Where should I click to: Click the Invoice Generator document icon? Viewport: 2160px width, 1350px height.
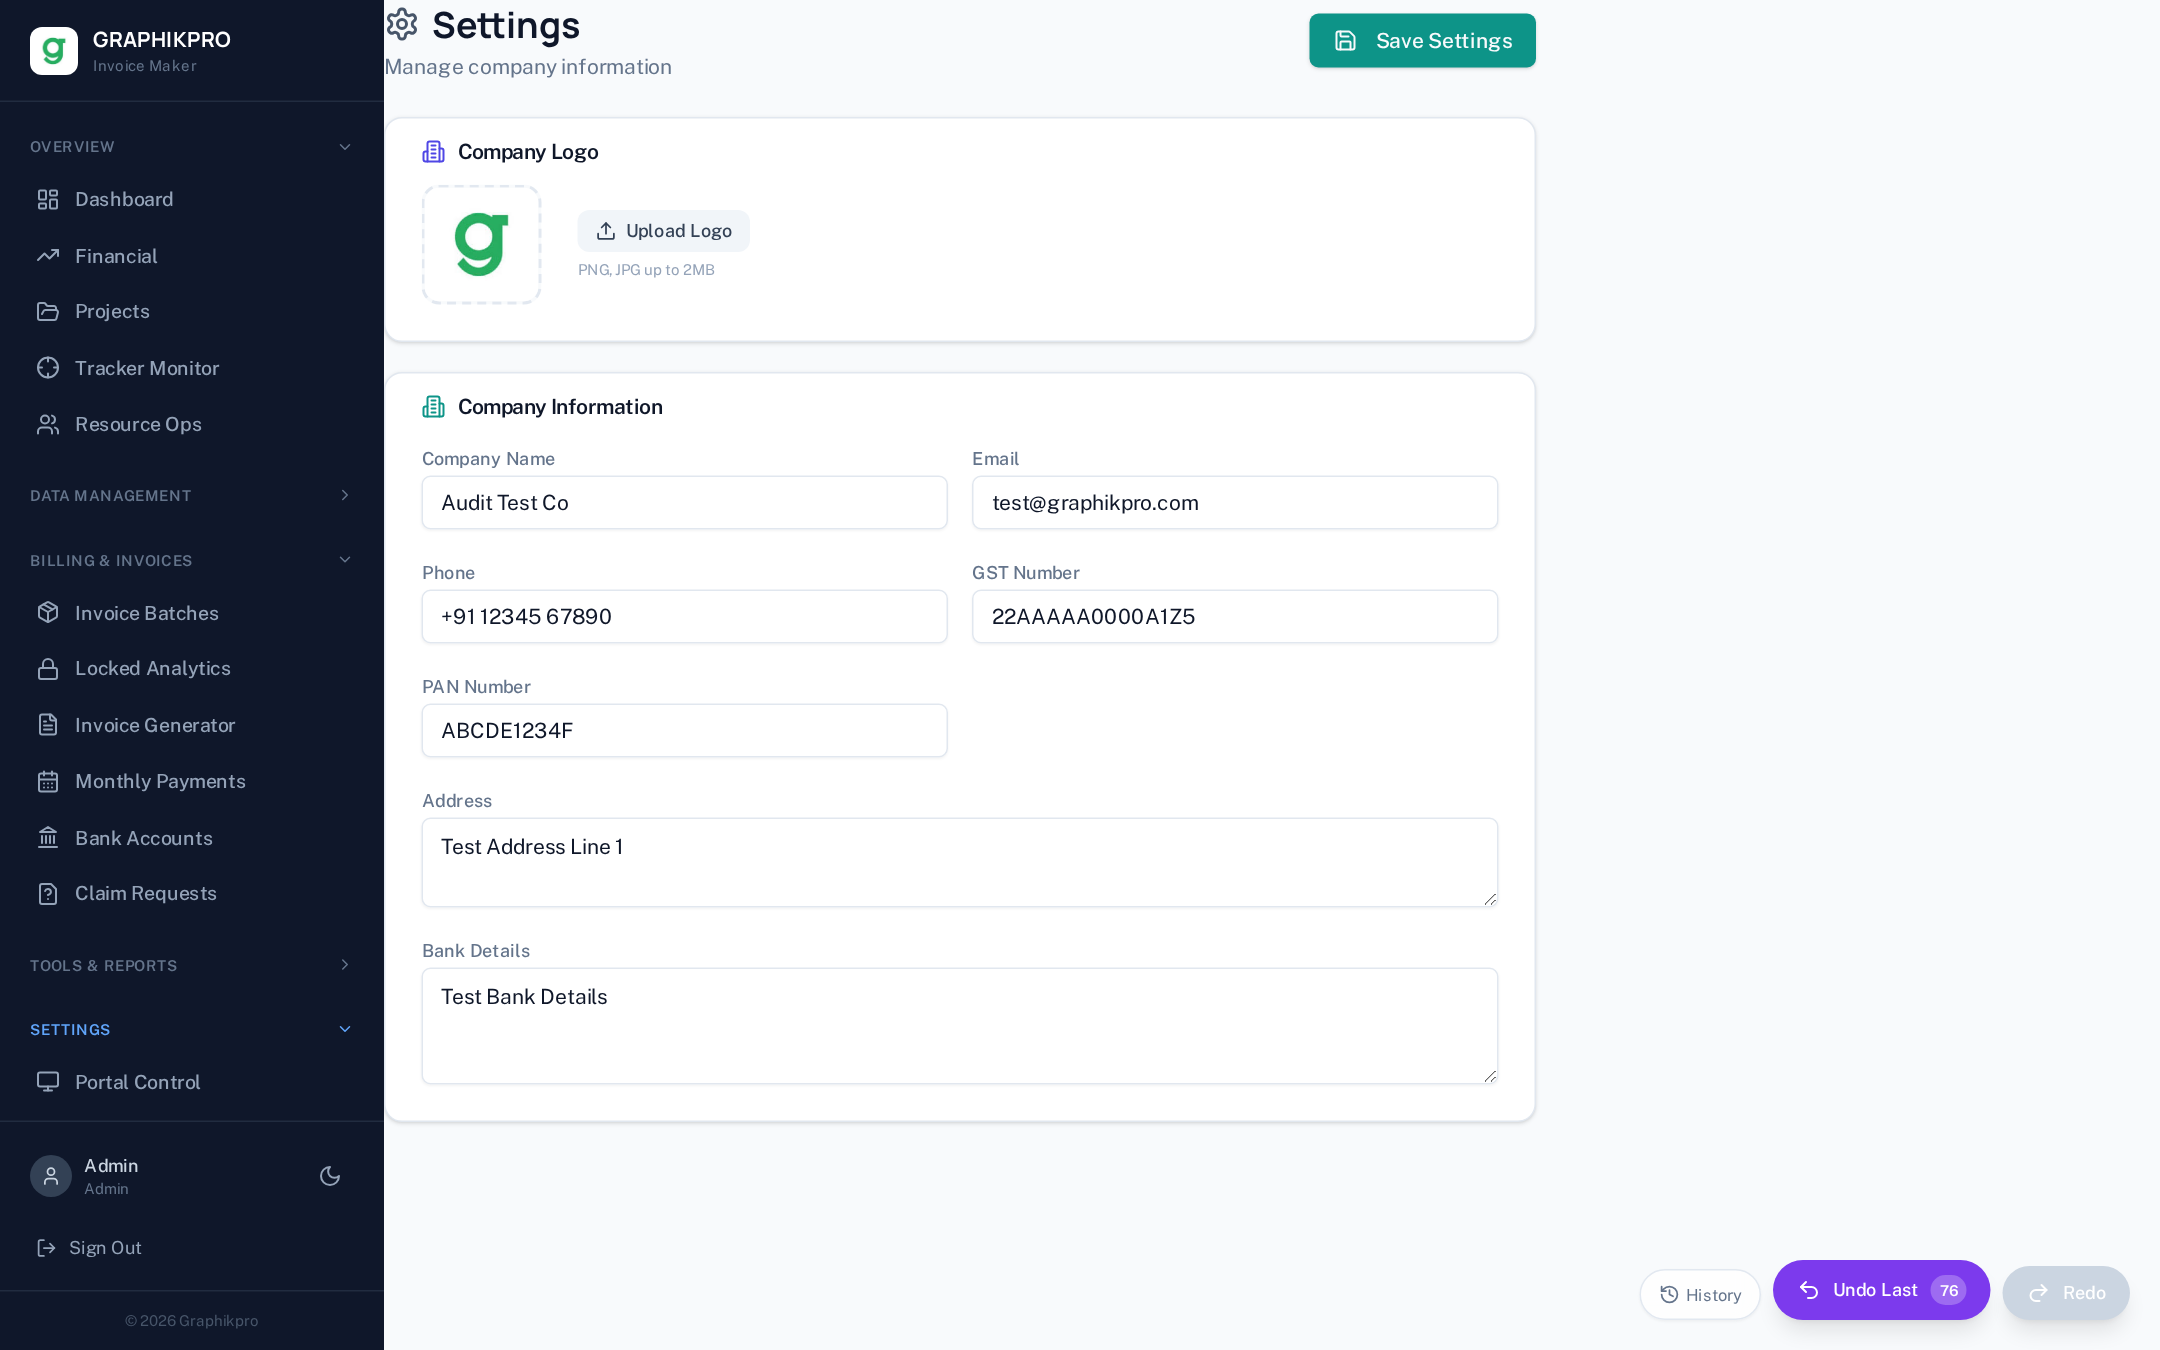pyautogui.click(x=48, y=725)
